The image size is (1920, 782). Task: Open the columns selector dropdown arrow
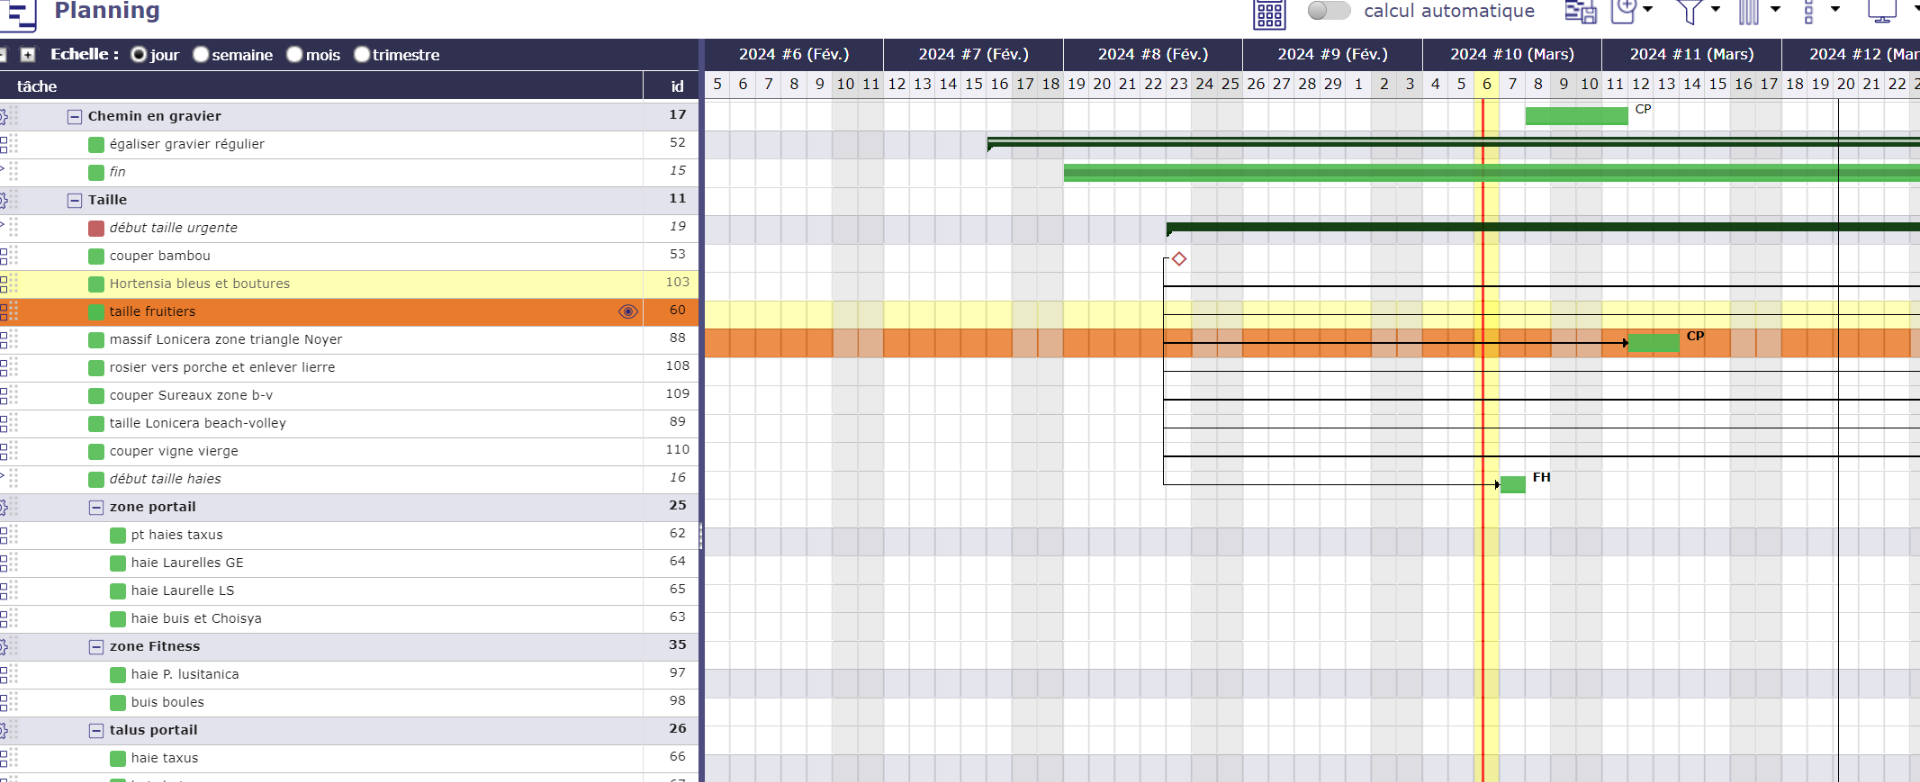(1775, 10)
